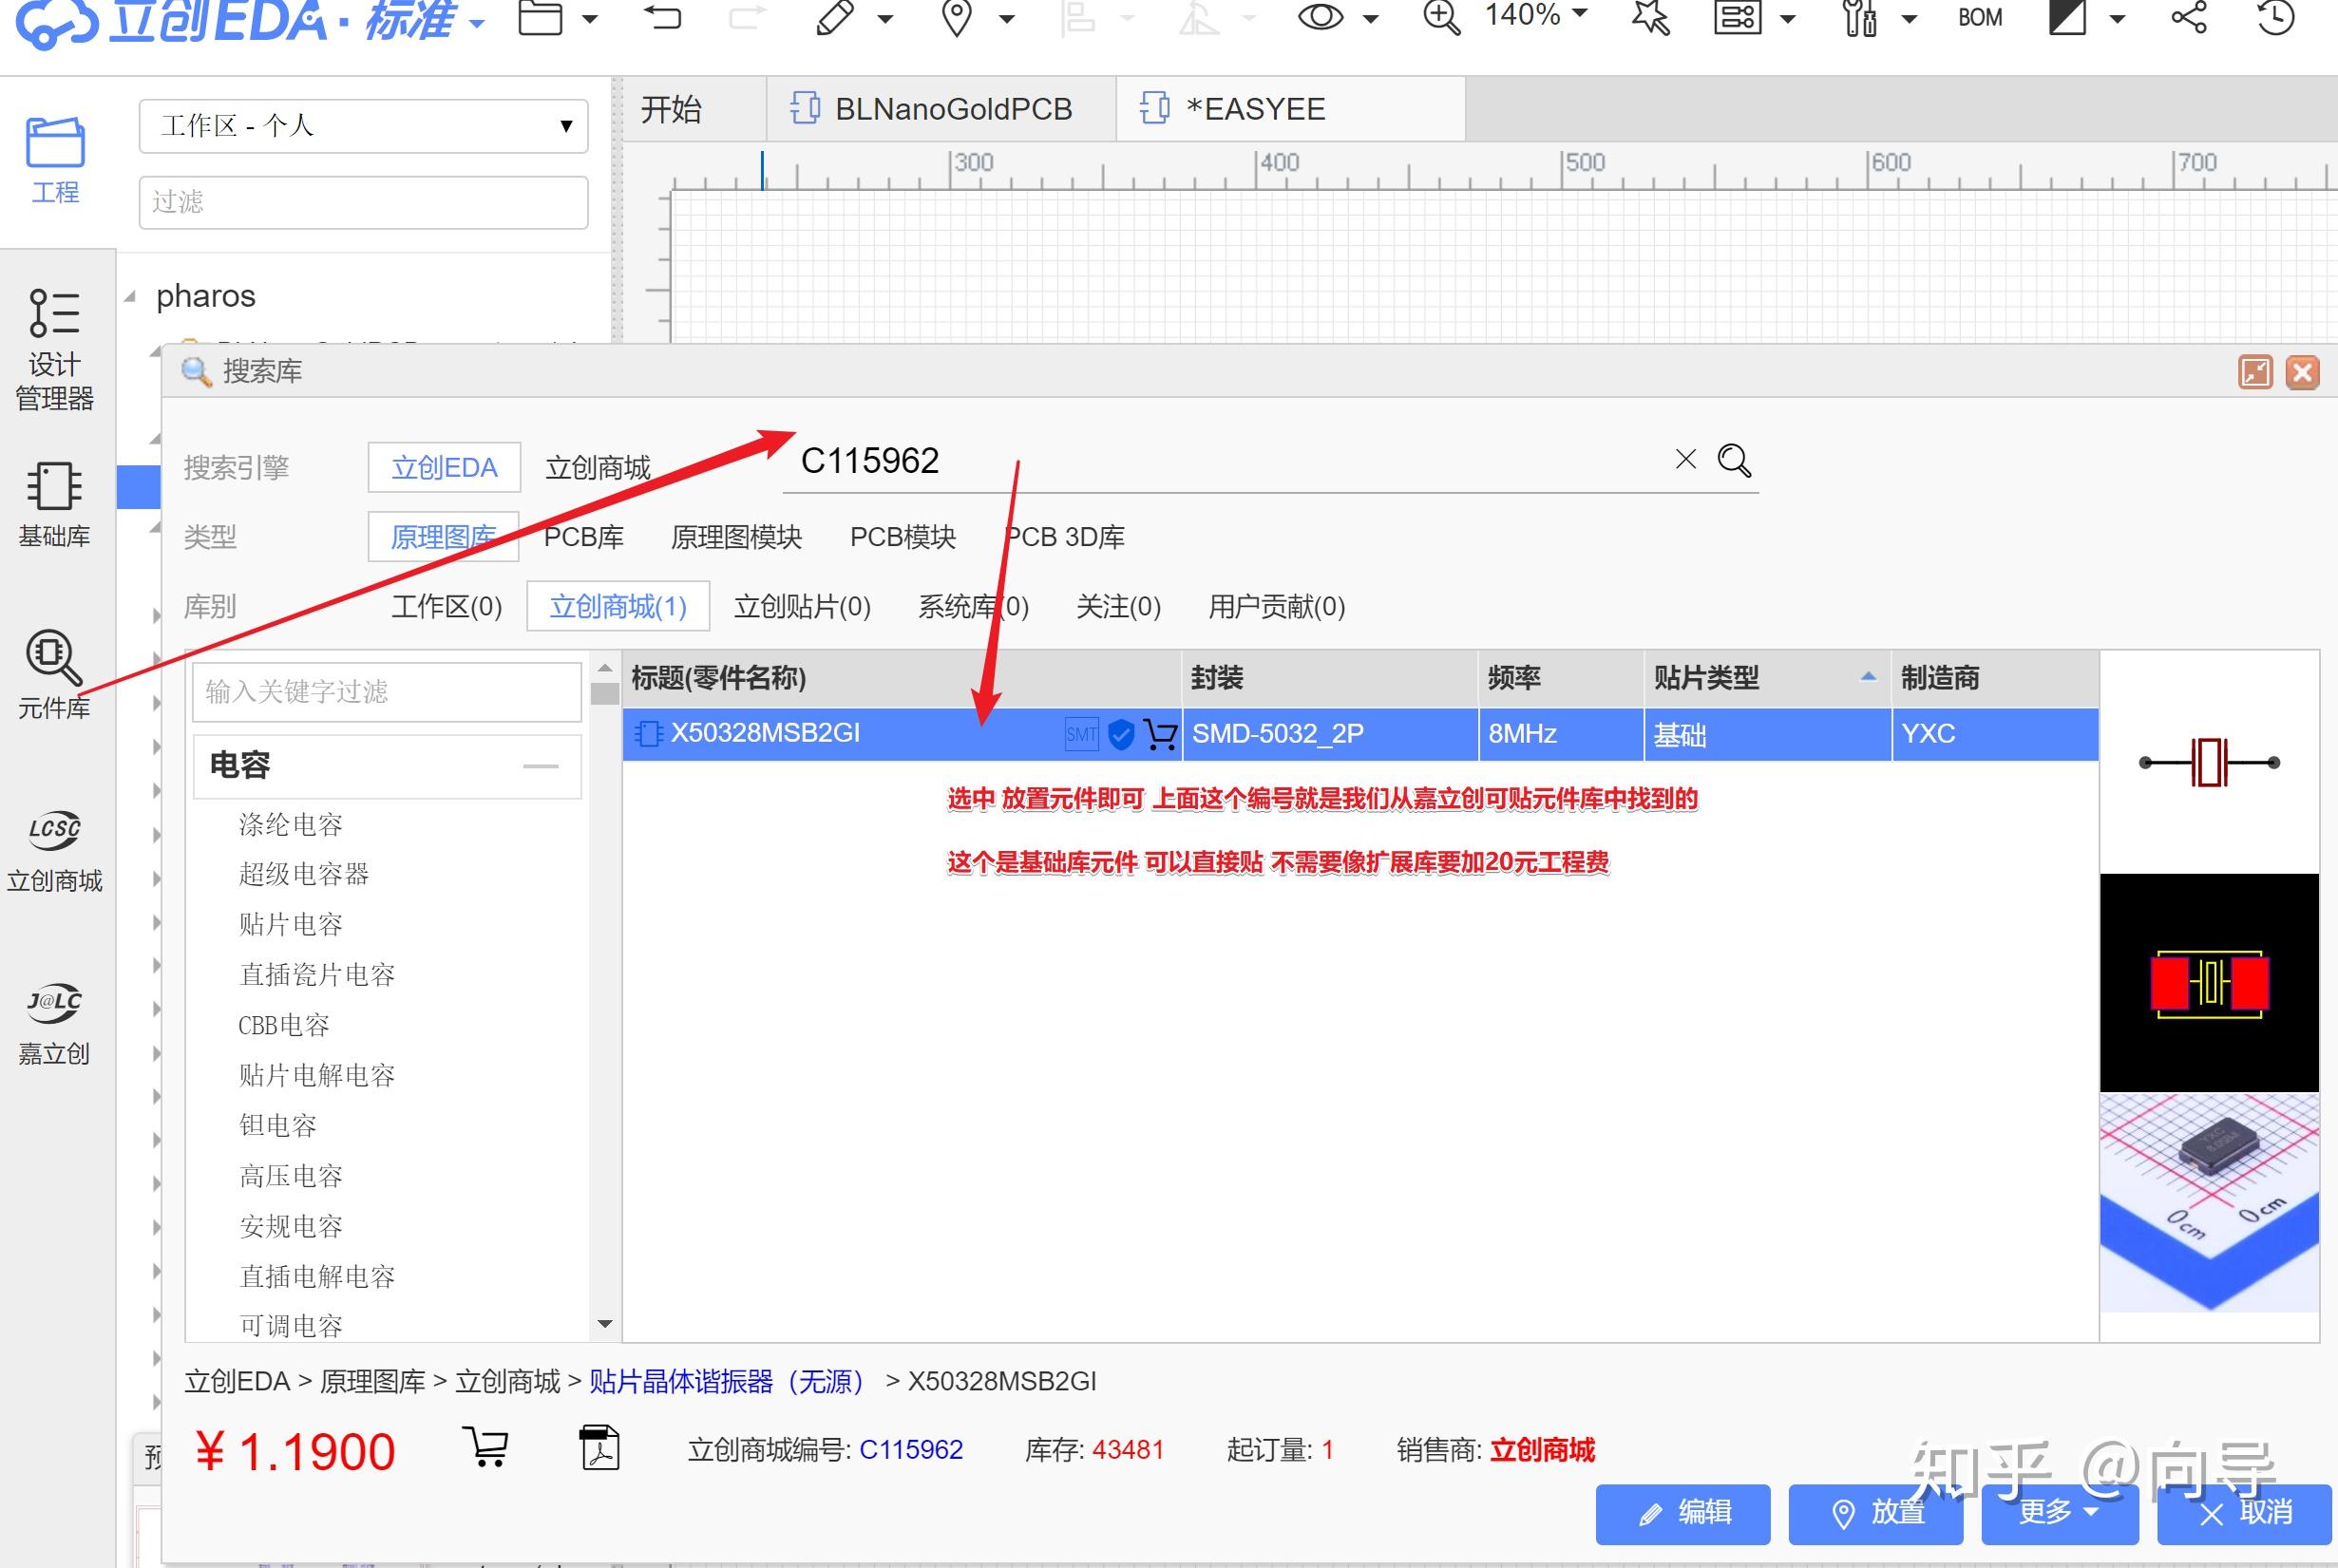This screenshot has width=2338, height=1568.
Task: Click the magnifier search icon beside C115962
Action: (1733, 460)
